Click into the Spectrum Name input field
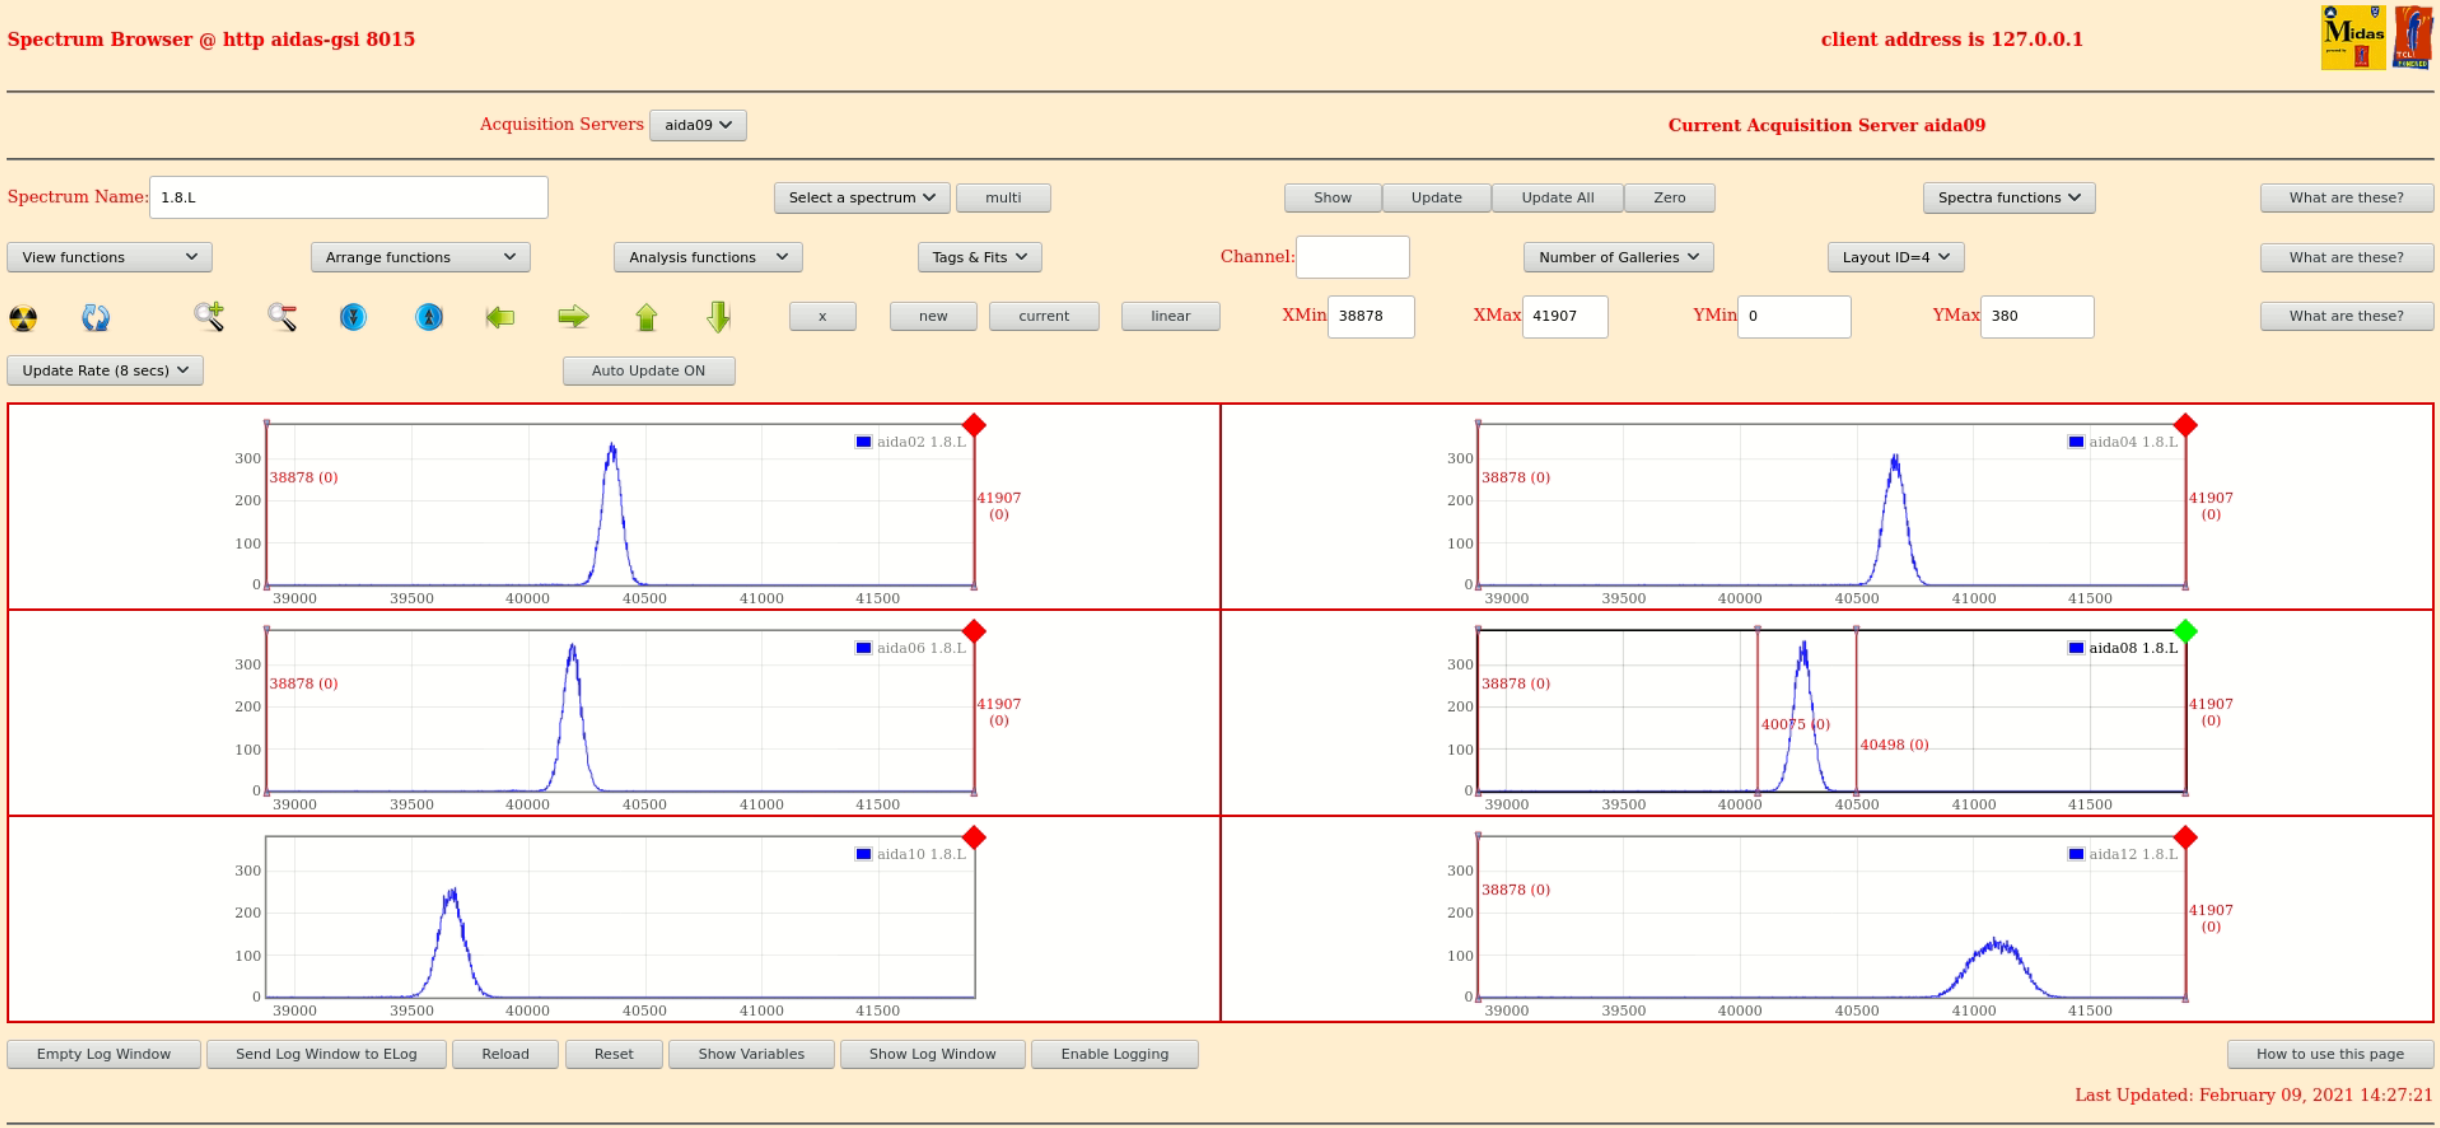This screenshot has height=1128, width=2440. pos(348,198)
